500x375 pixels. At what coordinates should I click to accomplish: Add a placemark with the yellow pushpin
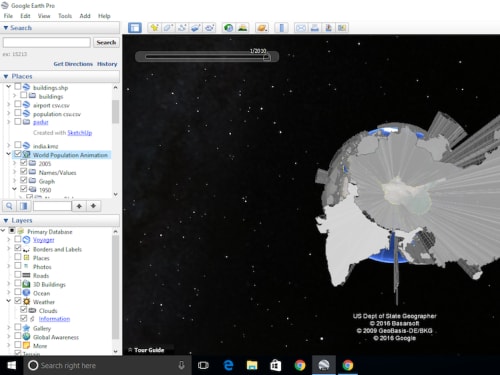[154, 28]
